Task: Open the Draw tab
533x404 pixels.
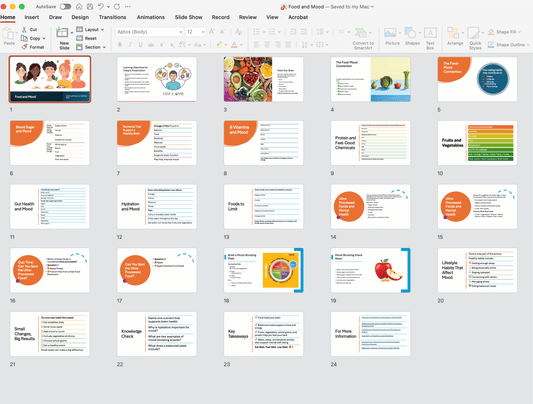Action: [55, 17]
